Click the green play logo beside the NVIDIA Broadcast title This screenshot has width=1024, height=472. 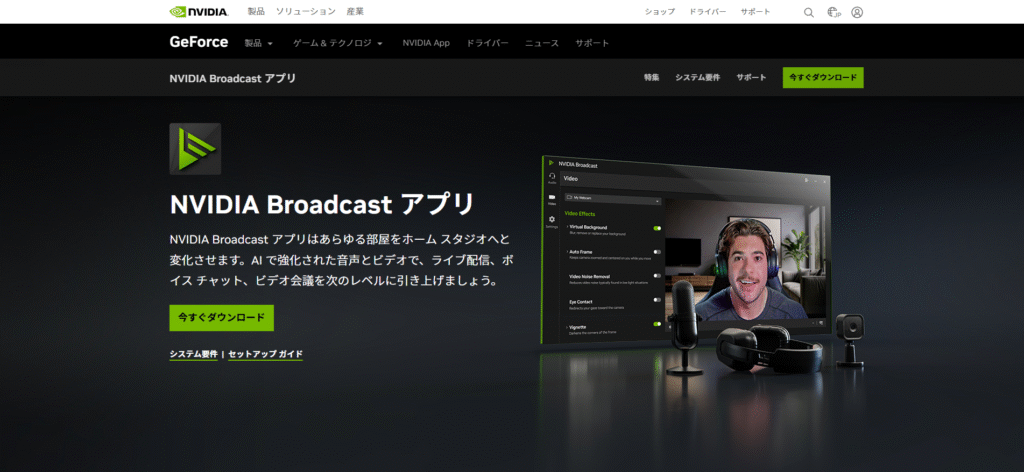click(x=551, y=162)
